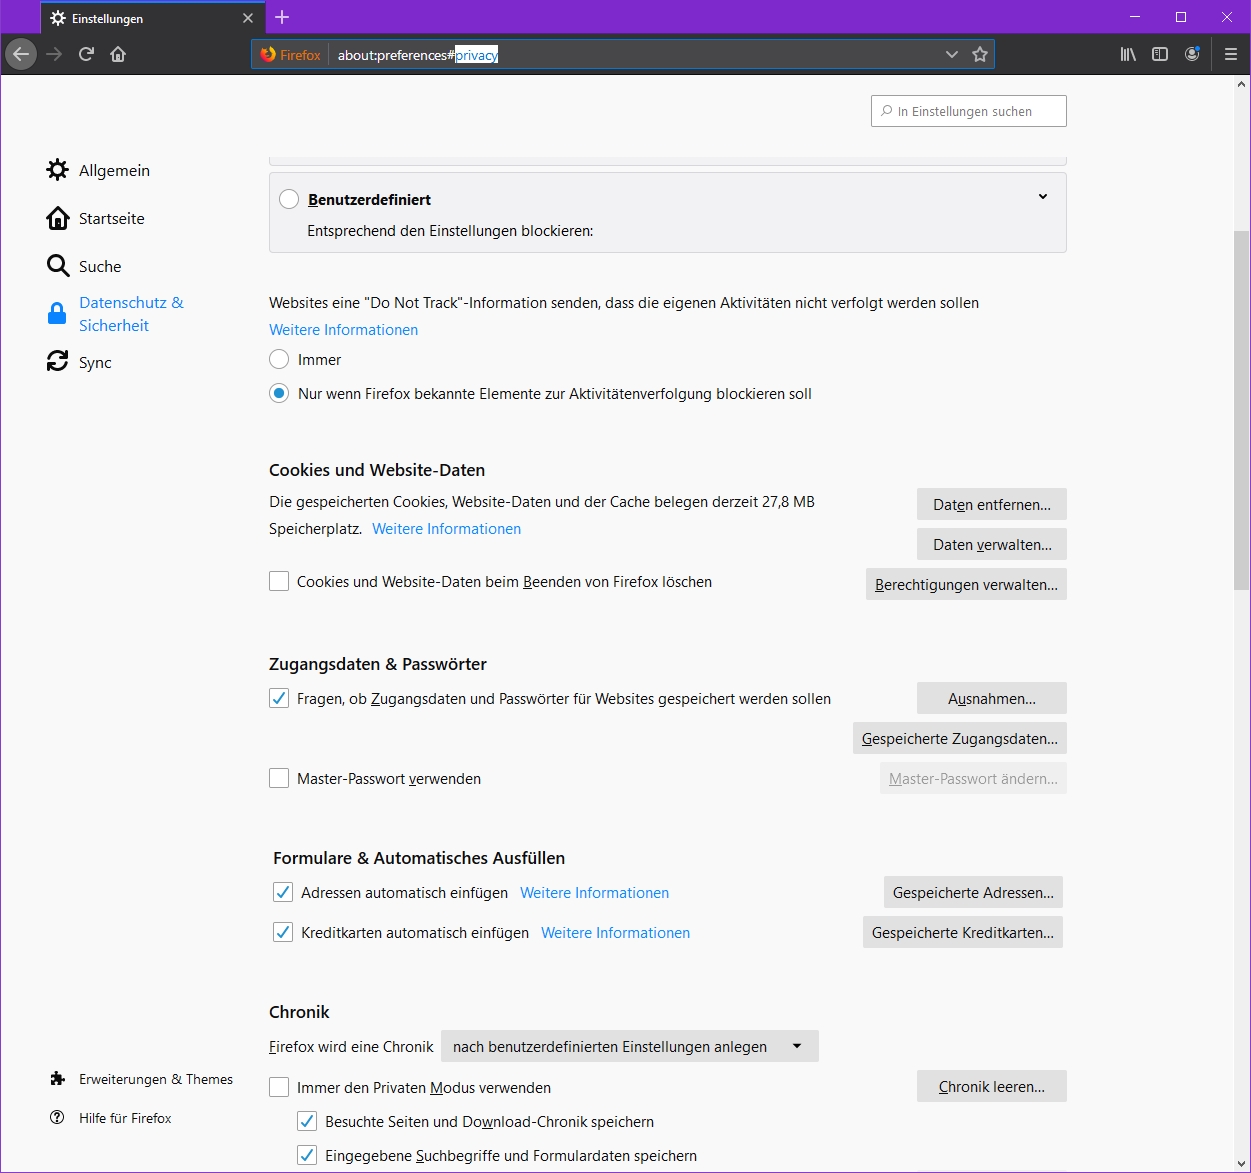Select Datenschutz & Sicherheit category
The height and width of the screenshot is (1173, 1251).
pos(115,314)
